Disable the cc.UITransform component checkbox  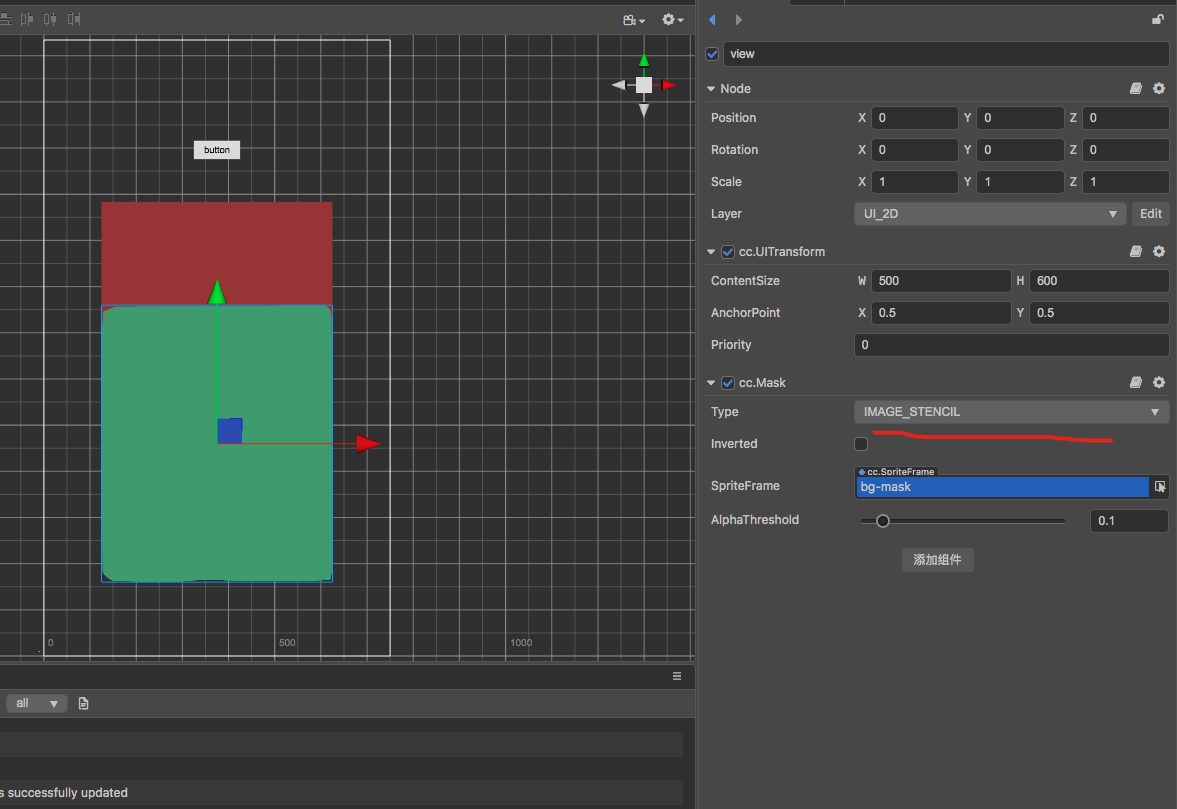coord(728,252)
